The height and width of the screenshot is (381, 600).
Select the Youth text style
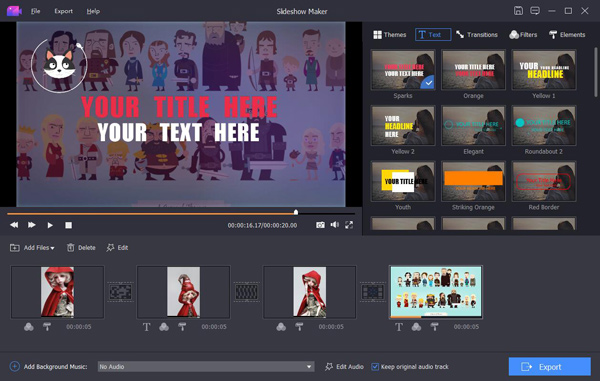click(x=403, y=181)
